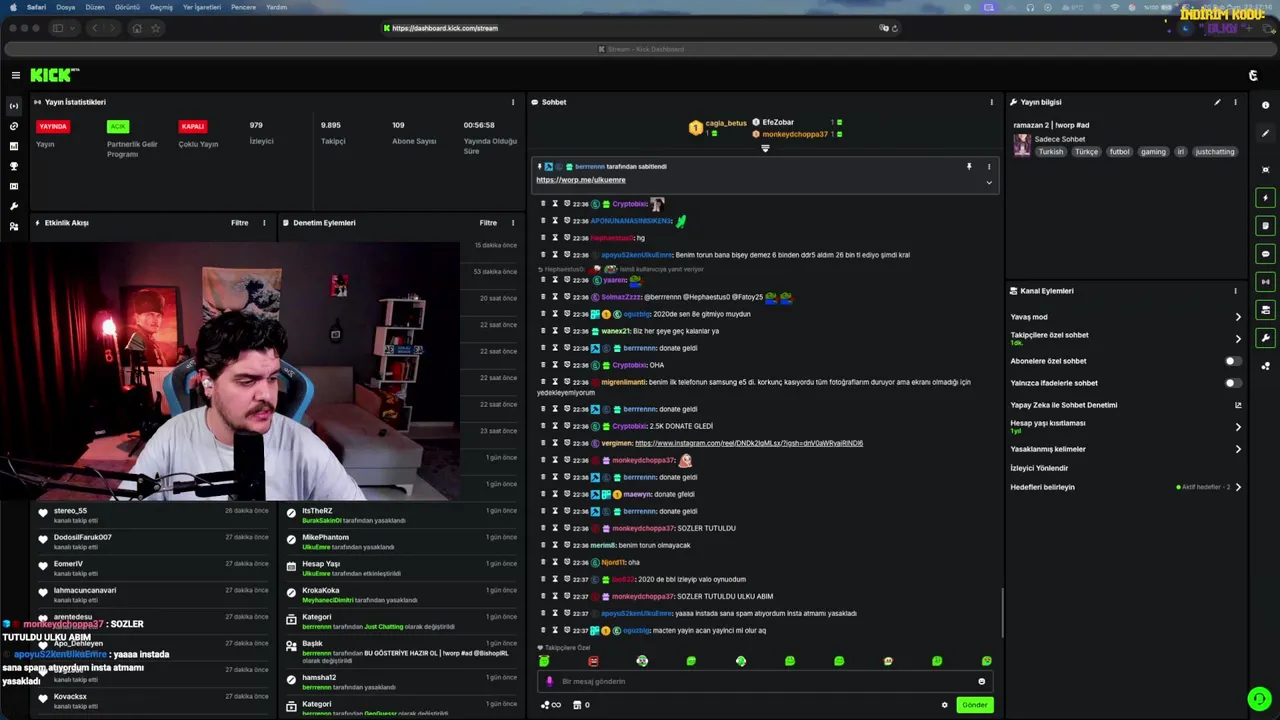The height and width of the screenshot is (720, 1280).
Task: Open the analytics chart icon in the sidebar
Action: (x=14, y=146)
